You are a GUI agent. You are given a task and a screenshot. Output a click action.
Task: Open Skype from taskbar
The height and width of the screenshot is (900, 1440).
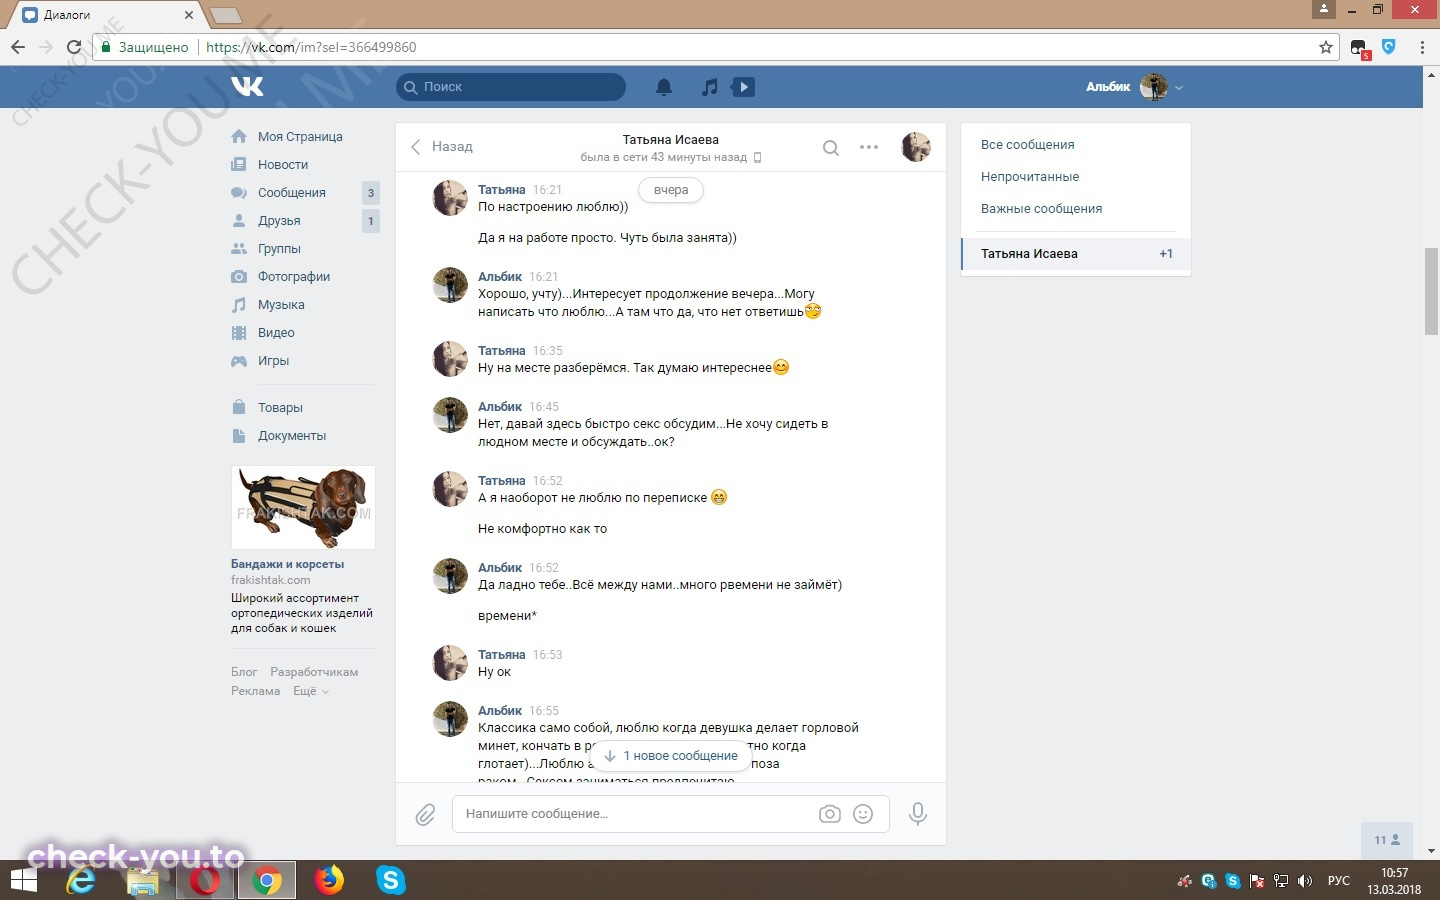click(x=390, y=880)
